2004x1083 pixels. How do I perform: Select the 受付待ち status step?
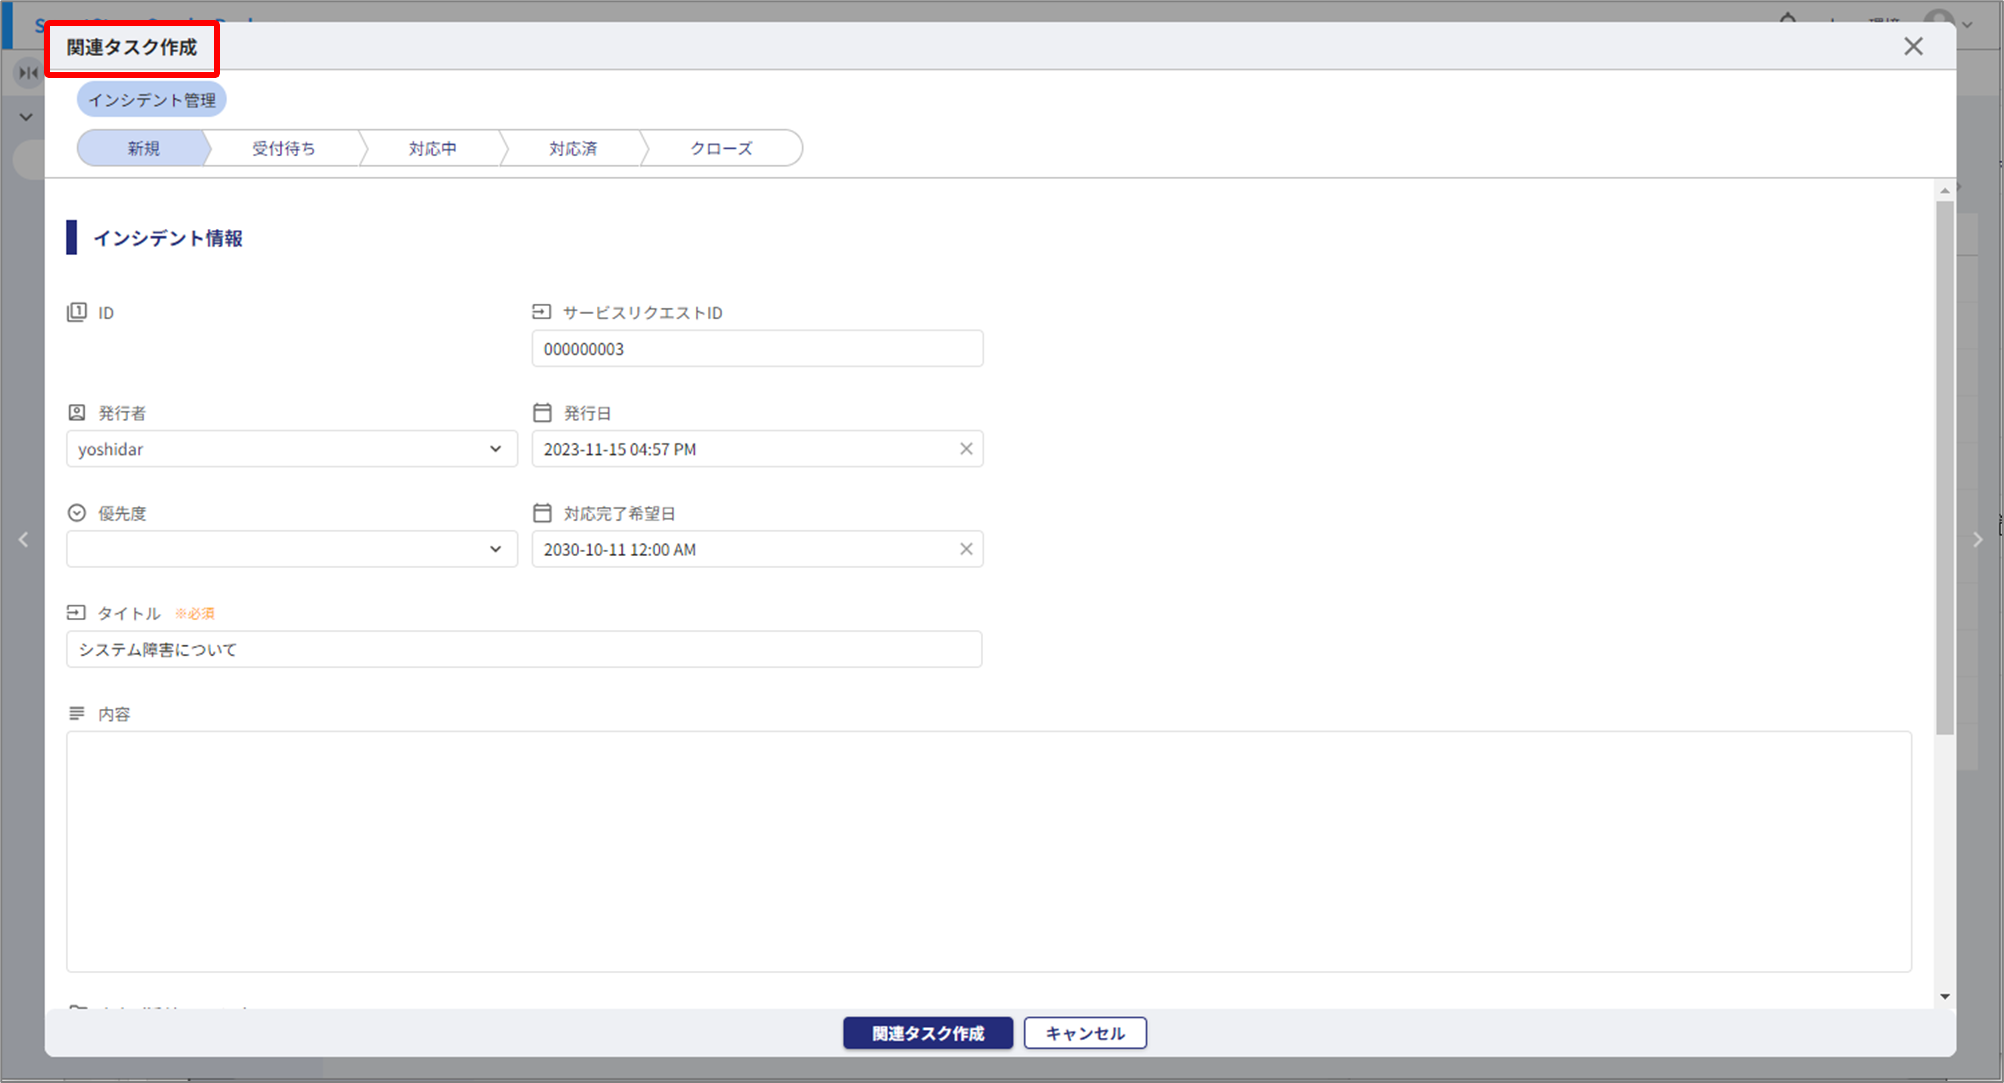pyautogui.click(x=284, y=148)
